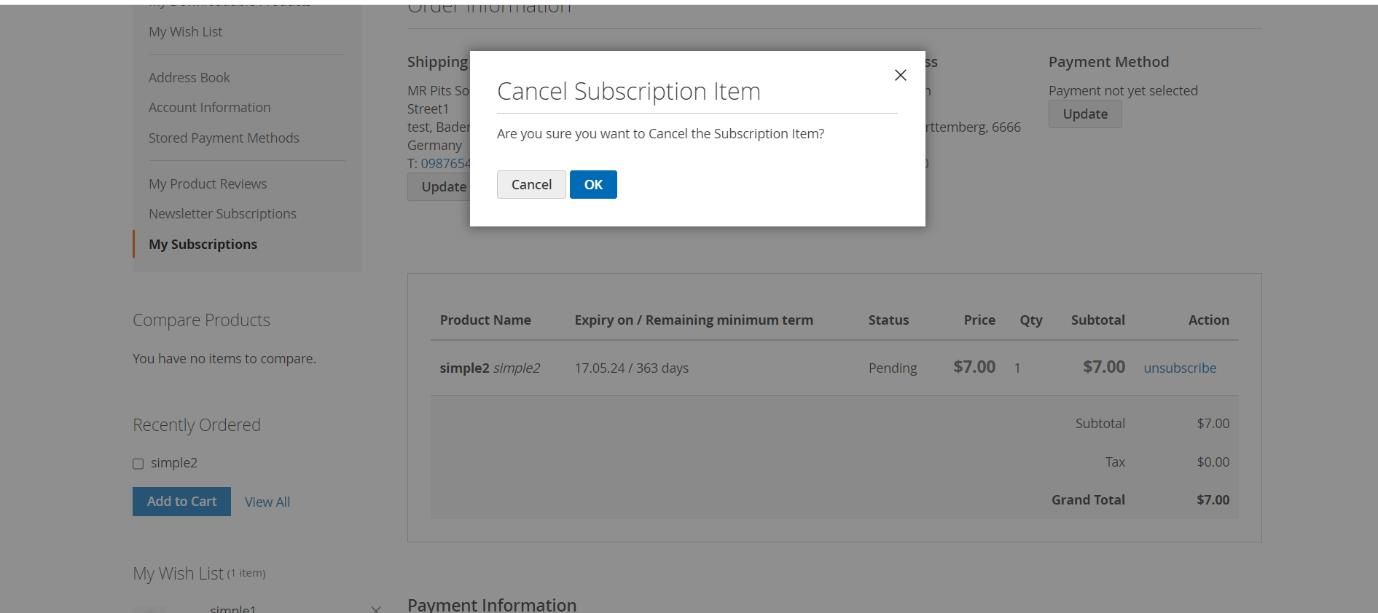Open My Subscriptions in the sidebar
Viewport: 1378px width, 613px height.
click(x=203, y=243)
